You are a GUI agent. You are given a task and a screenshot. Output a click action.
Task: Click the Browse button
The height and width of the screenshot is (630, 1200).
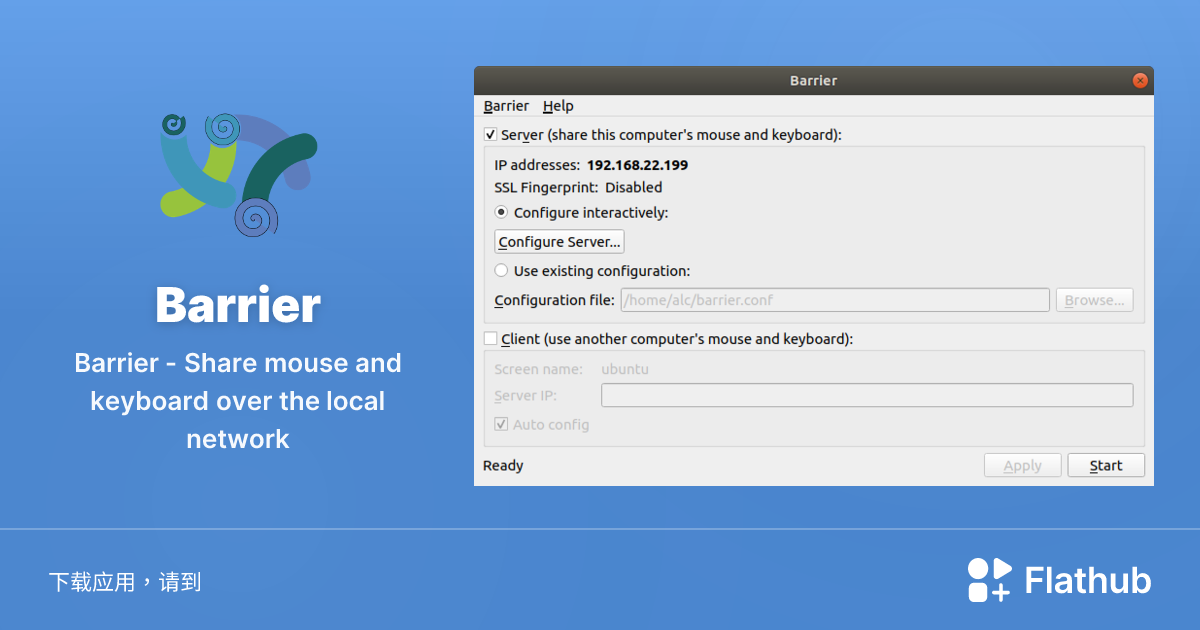coord(1094,300)
